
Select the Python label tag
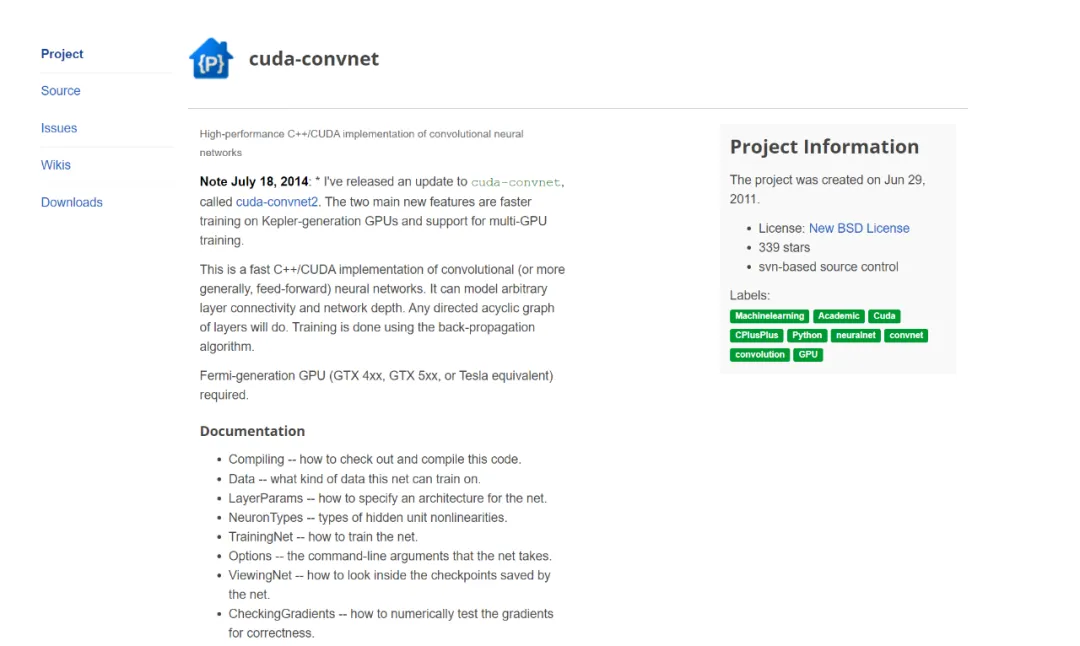tap(807, 335)
